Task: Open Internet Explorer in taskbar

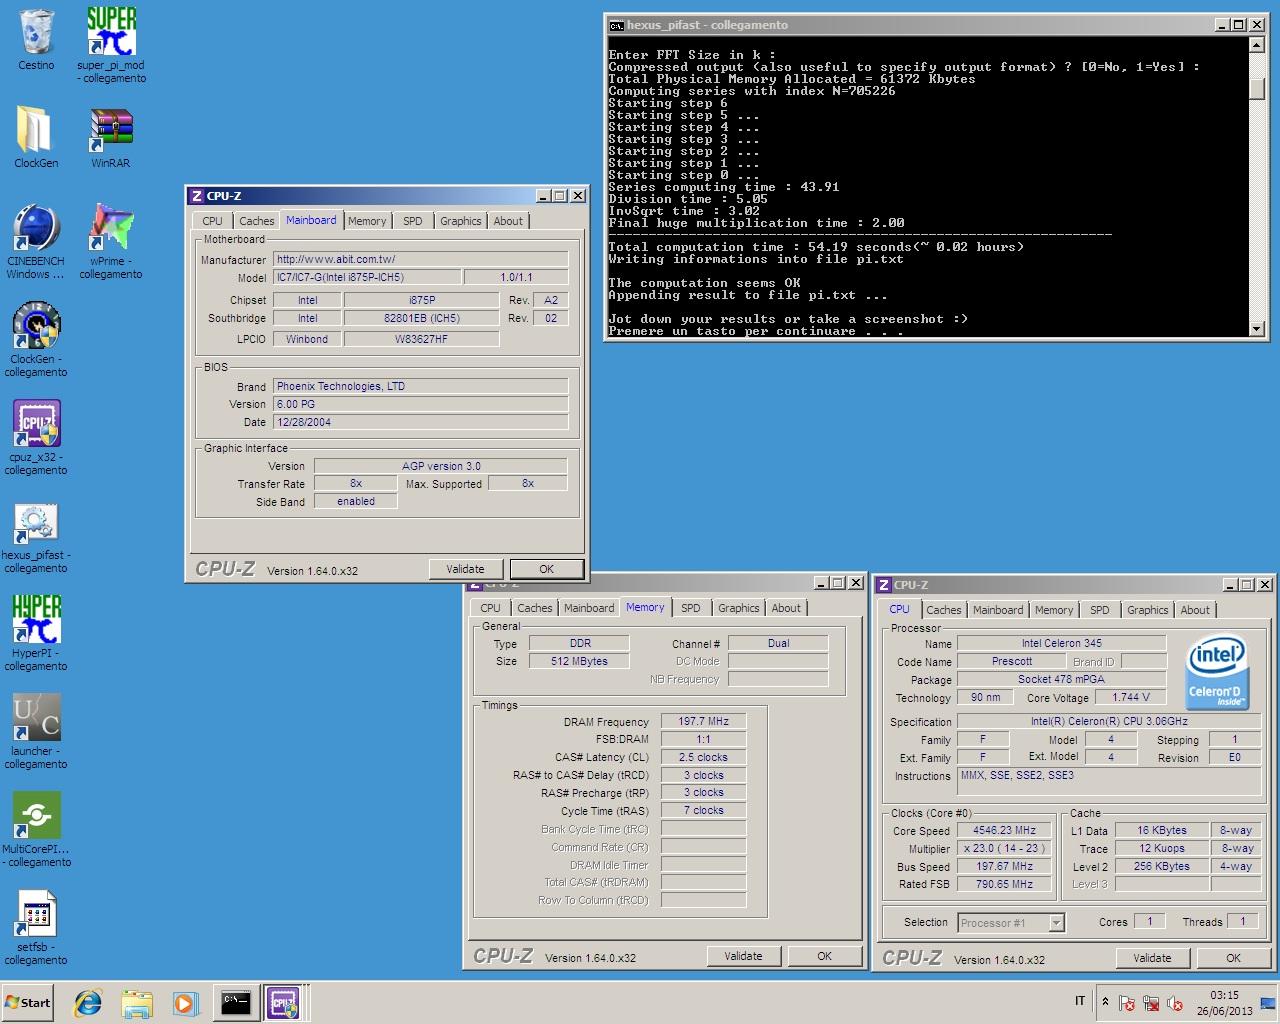Action: click(88, 1002)
